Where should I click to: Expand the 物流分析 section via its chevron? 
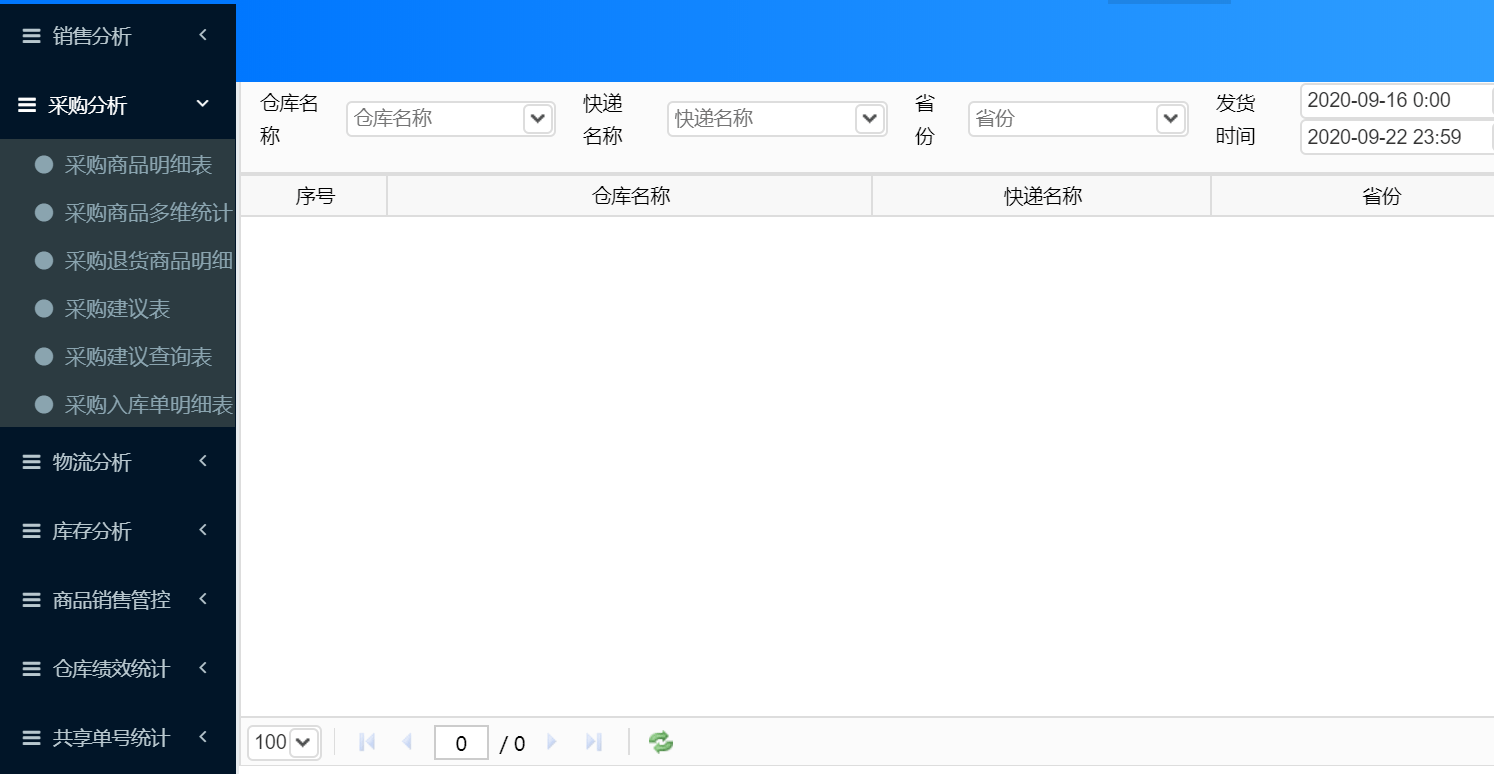(x=201, y=462)
